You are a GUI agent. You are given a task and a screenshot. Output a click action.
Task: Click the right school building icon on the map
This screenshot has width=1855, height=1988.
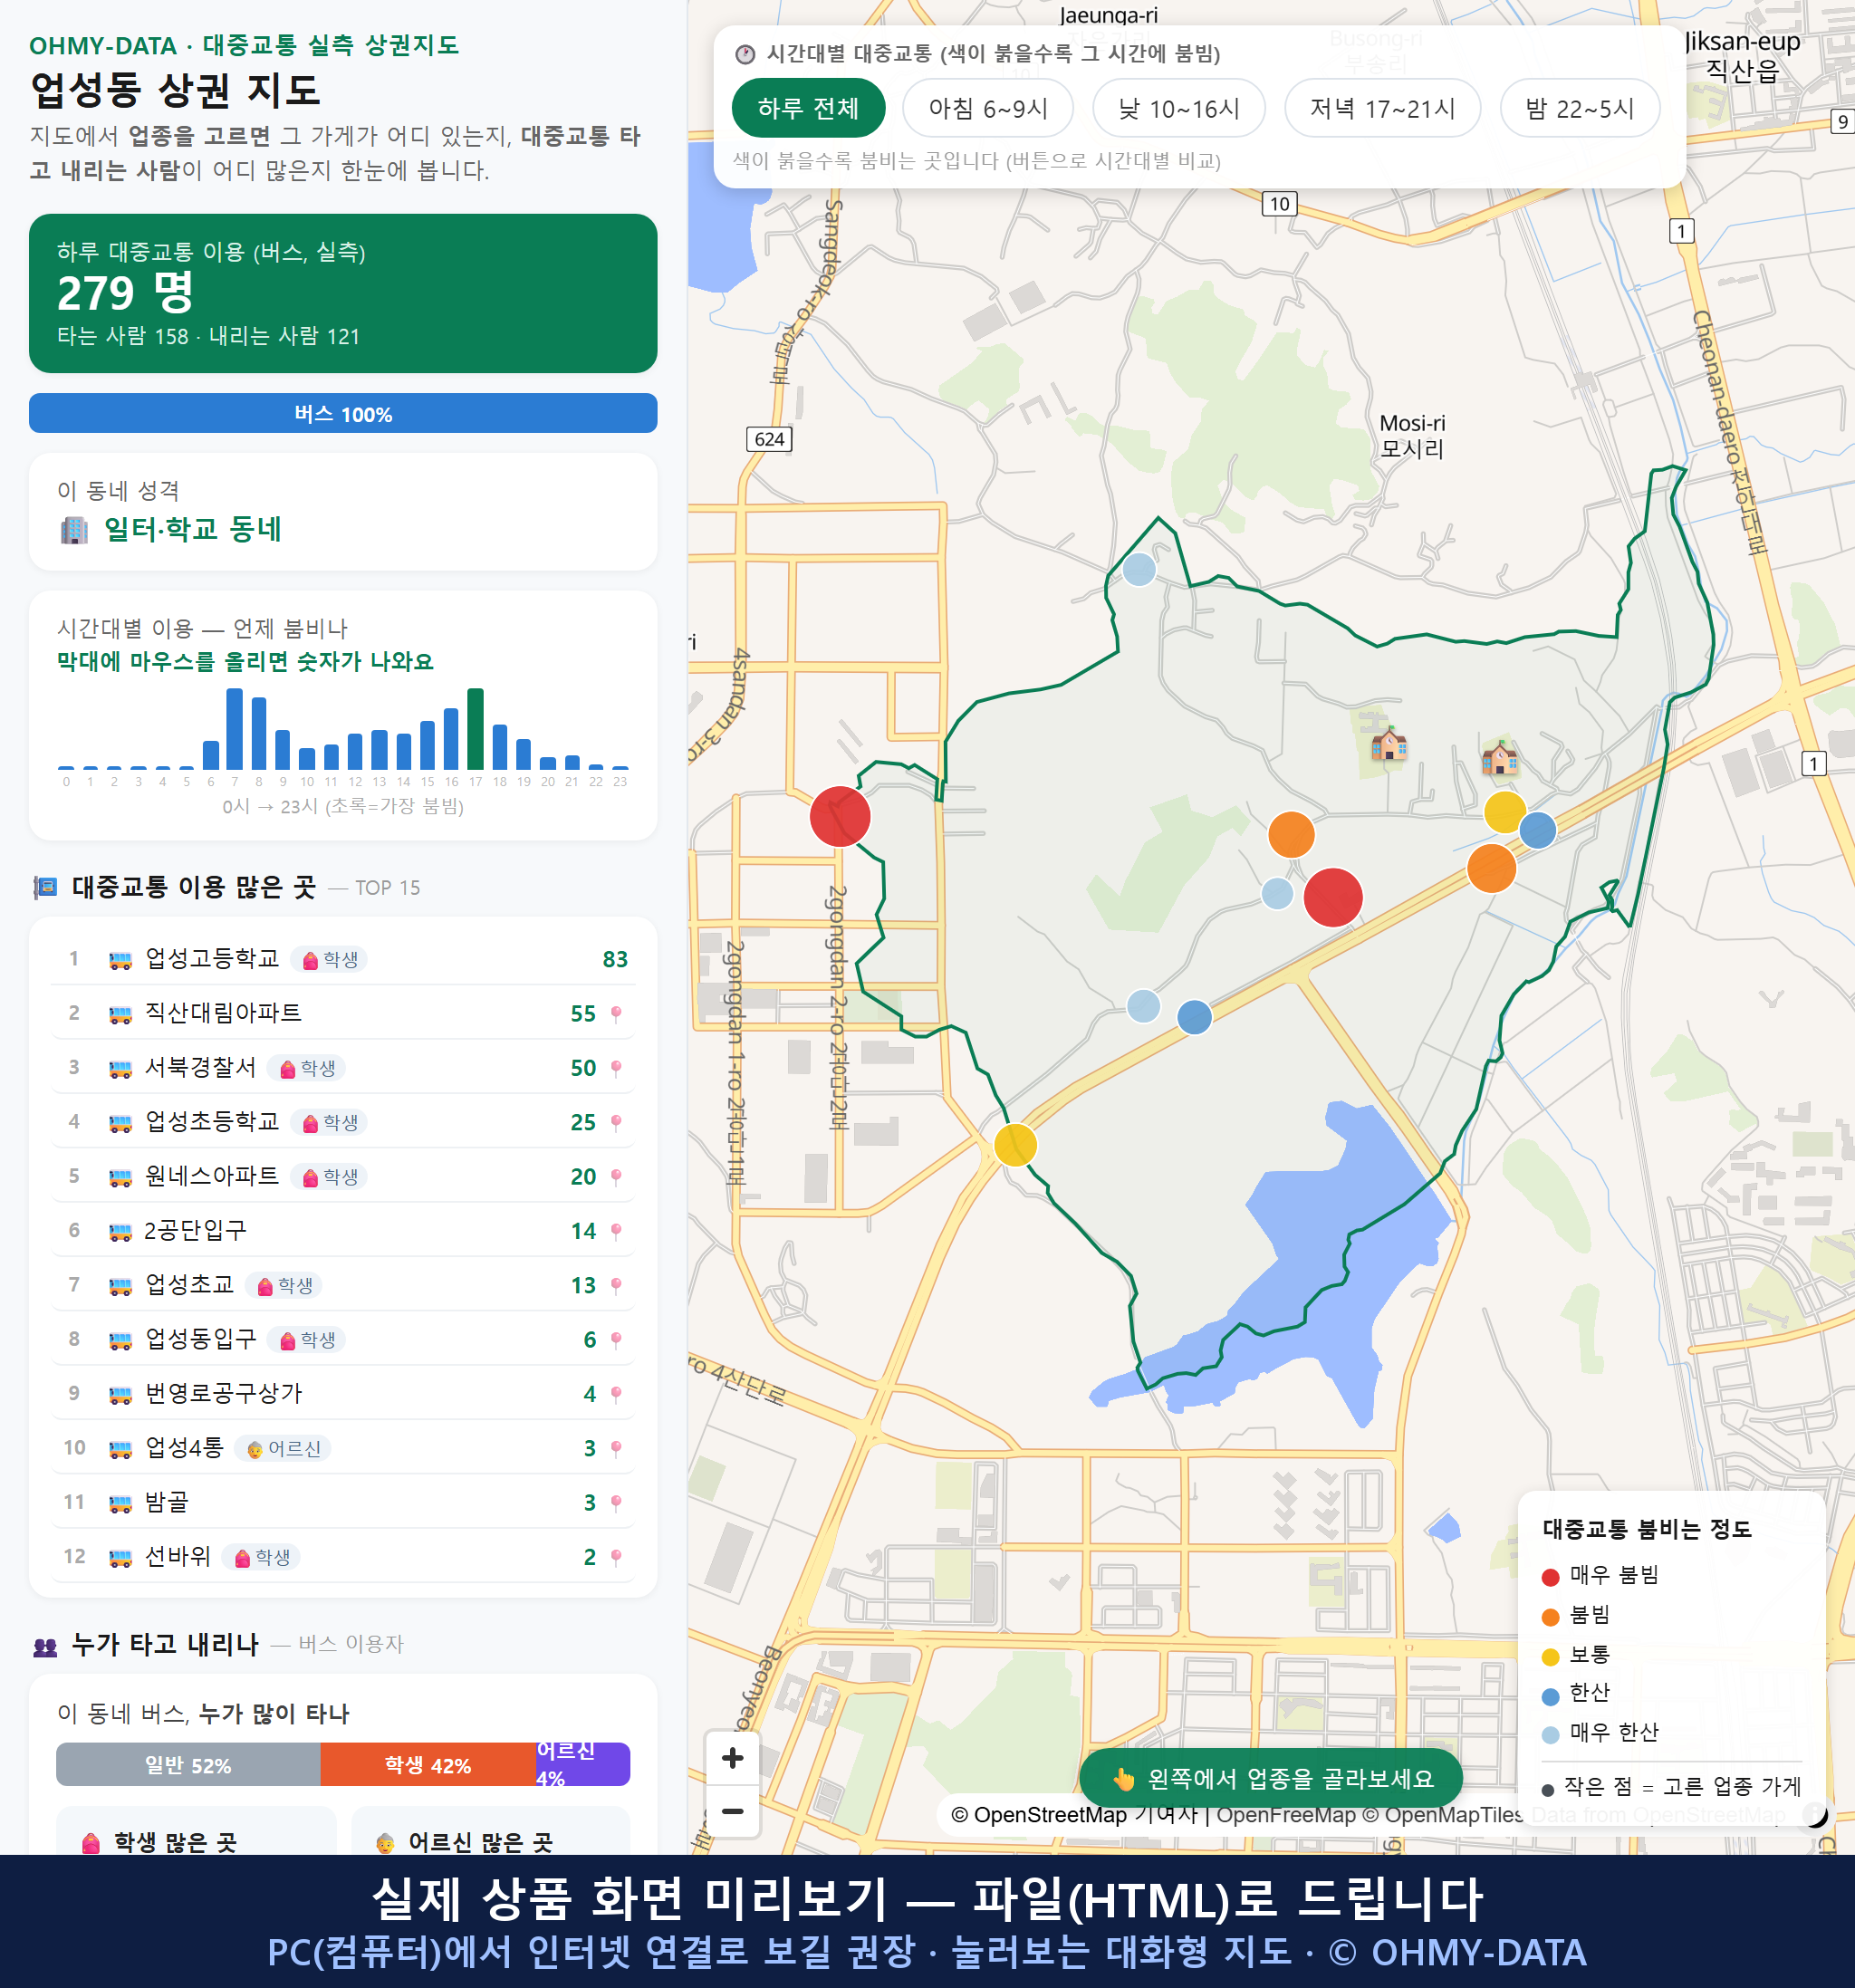(x=1500, y=758)
